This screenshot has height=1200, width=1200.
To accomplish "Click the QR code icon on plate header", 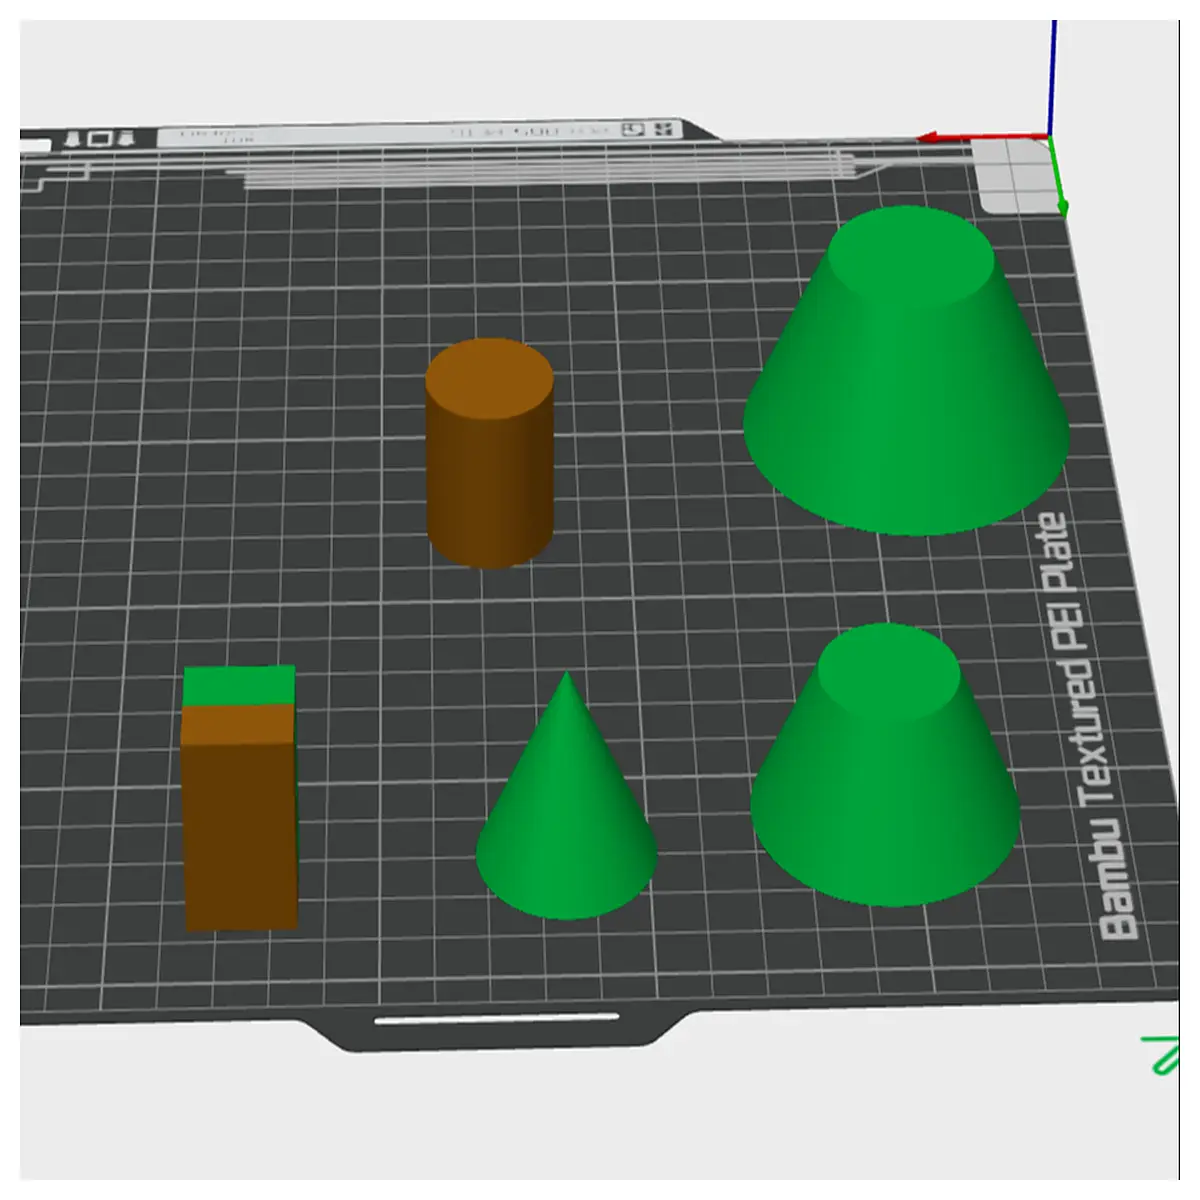I will click(x=661, y=130).
